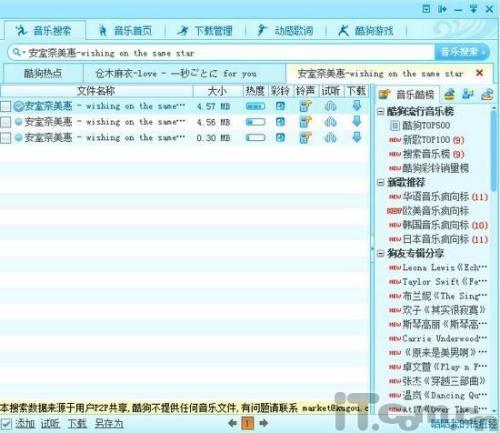This screenshot has height=433, width=500.
Task: Click the heat bar of the first result
Action: (255, 106)
